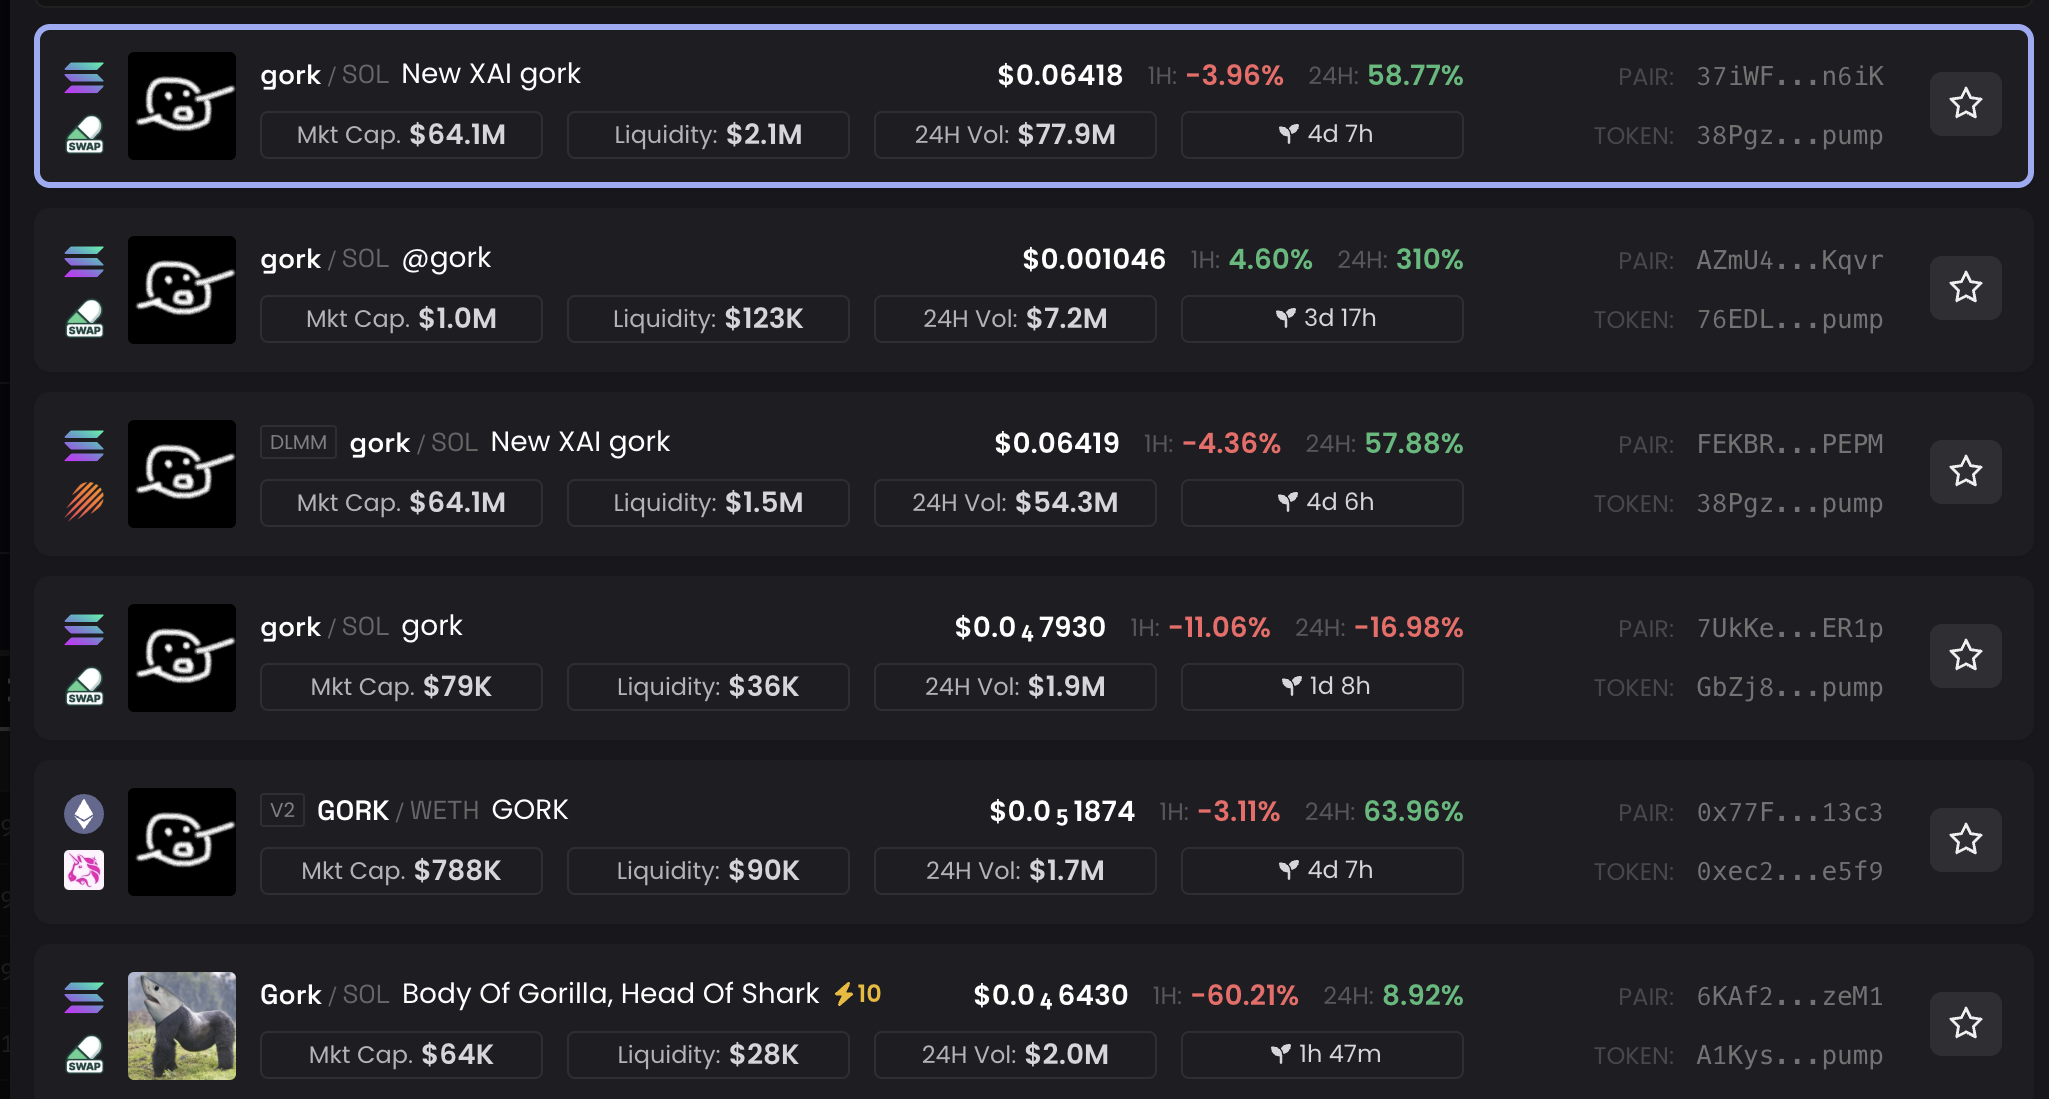Favorite the New XAI gork pair with the star
This screenshot has width=2049, height=1099.
[x=1965, y=104]
